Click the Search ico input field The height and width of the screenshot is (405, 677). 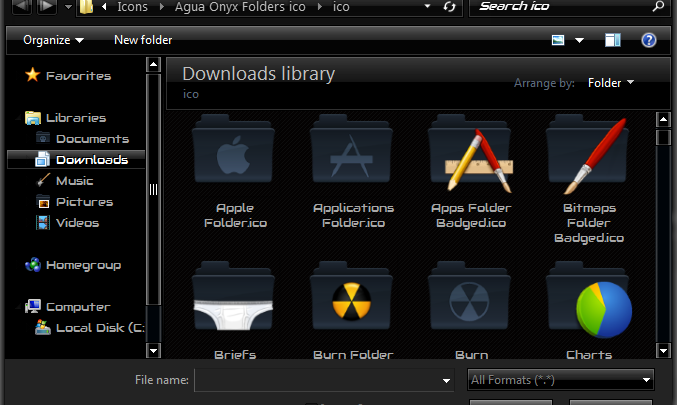click(561, 6)
